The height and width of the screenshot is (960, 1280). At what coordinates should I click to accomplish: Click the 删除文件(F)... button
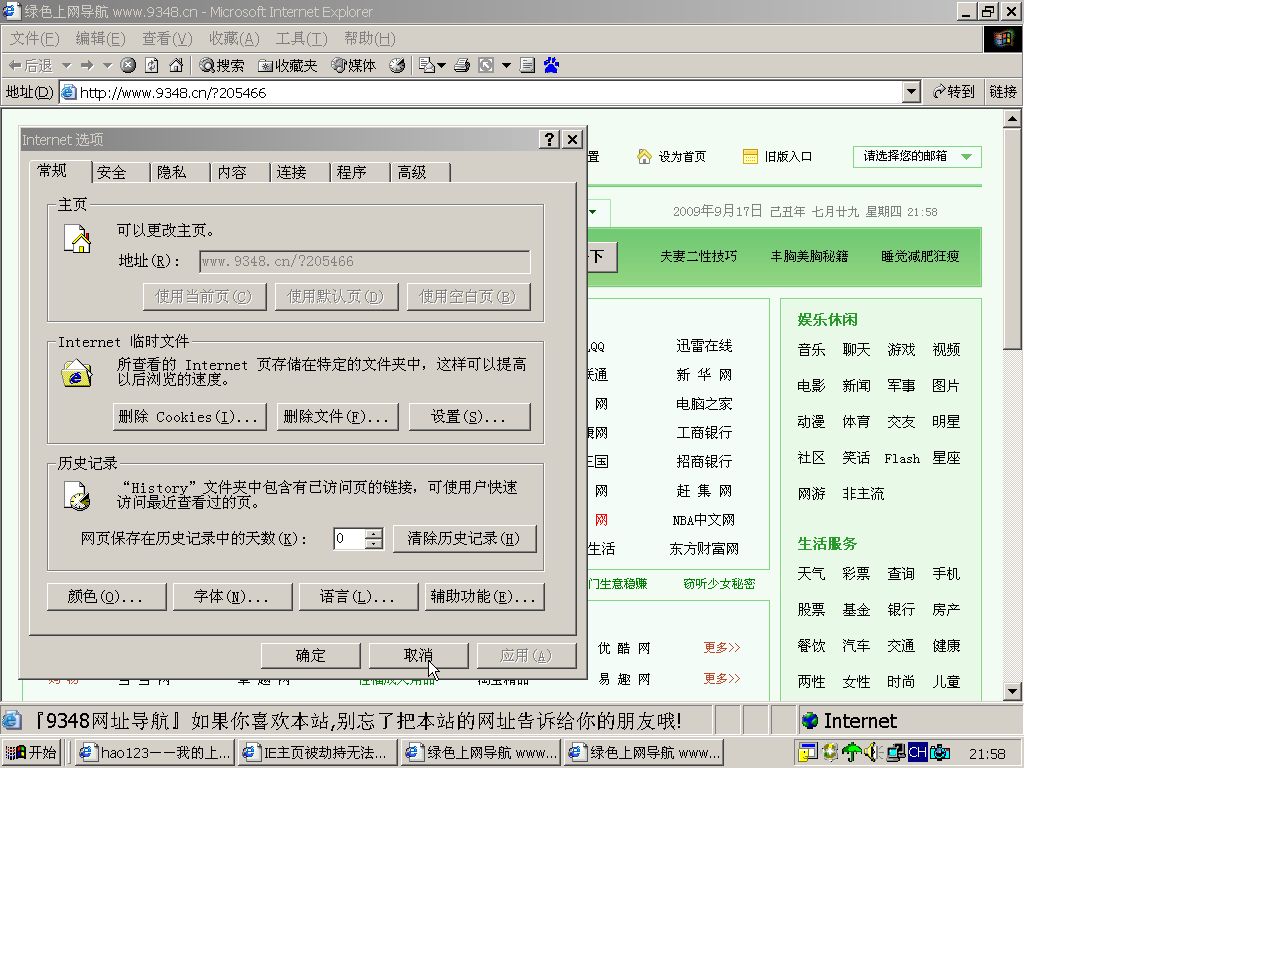[x=337, y=416]
